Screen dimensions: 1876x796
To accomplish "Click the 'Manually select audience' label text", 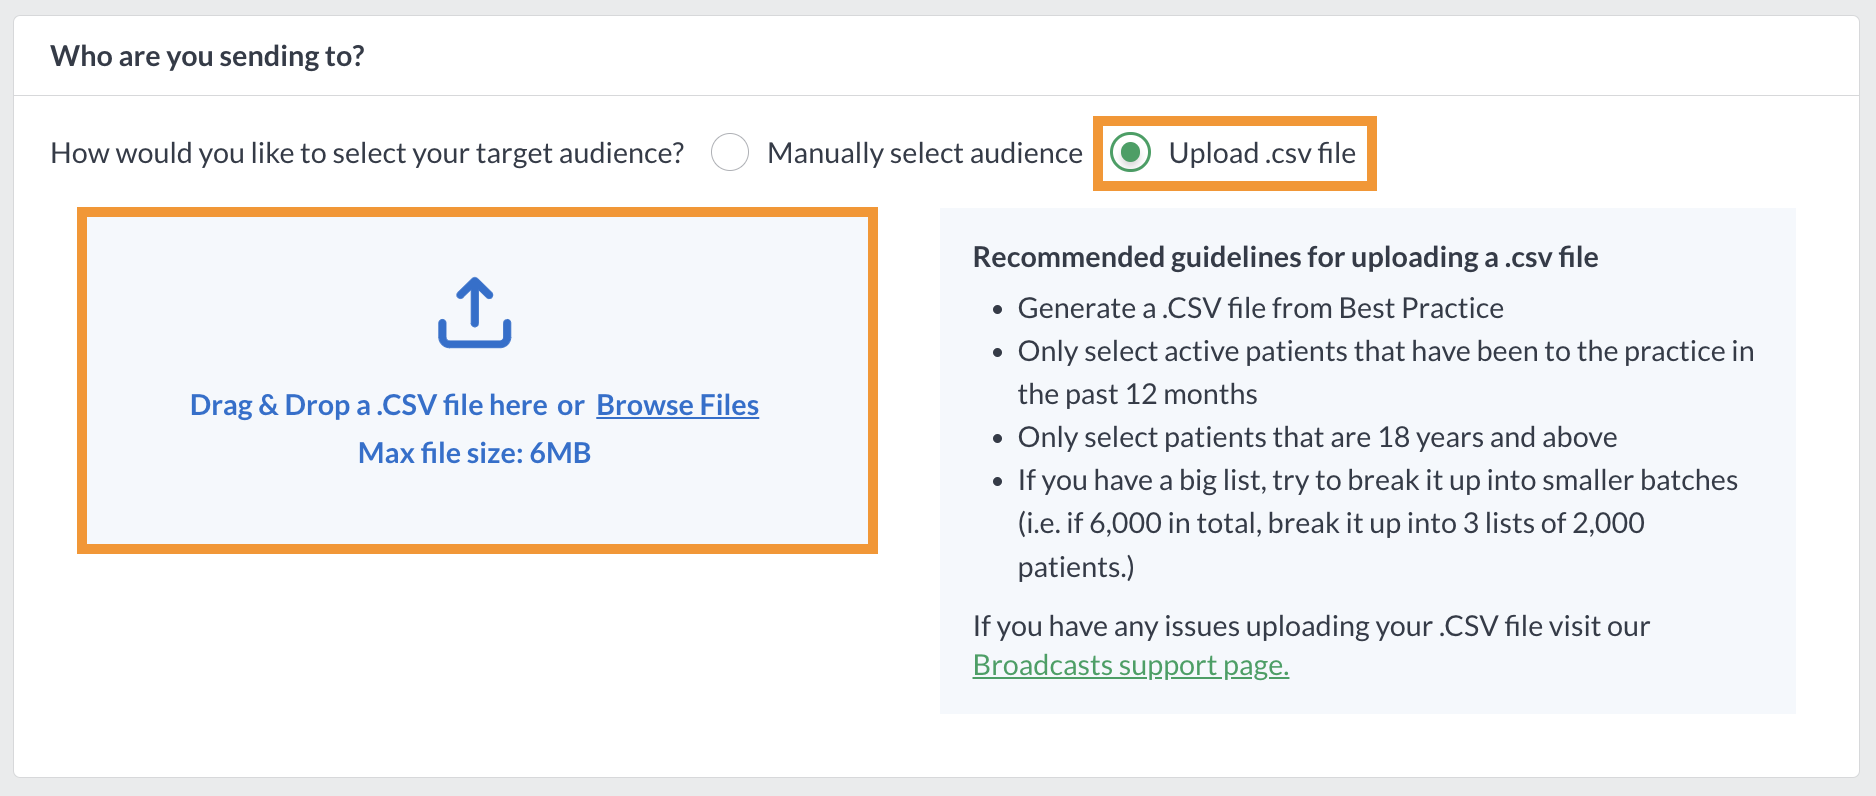I will (925, 153).
